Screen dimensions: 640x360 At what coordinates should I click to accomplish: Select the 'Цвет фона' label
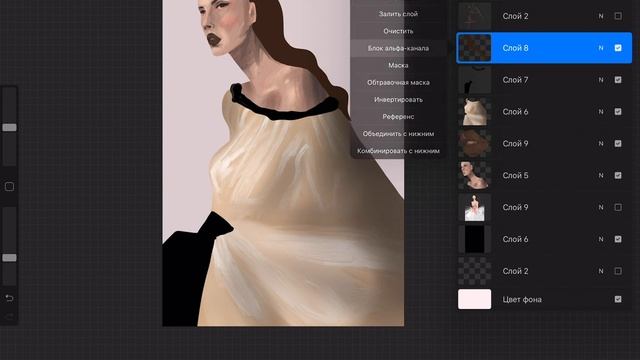(x=522, y=300)
